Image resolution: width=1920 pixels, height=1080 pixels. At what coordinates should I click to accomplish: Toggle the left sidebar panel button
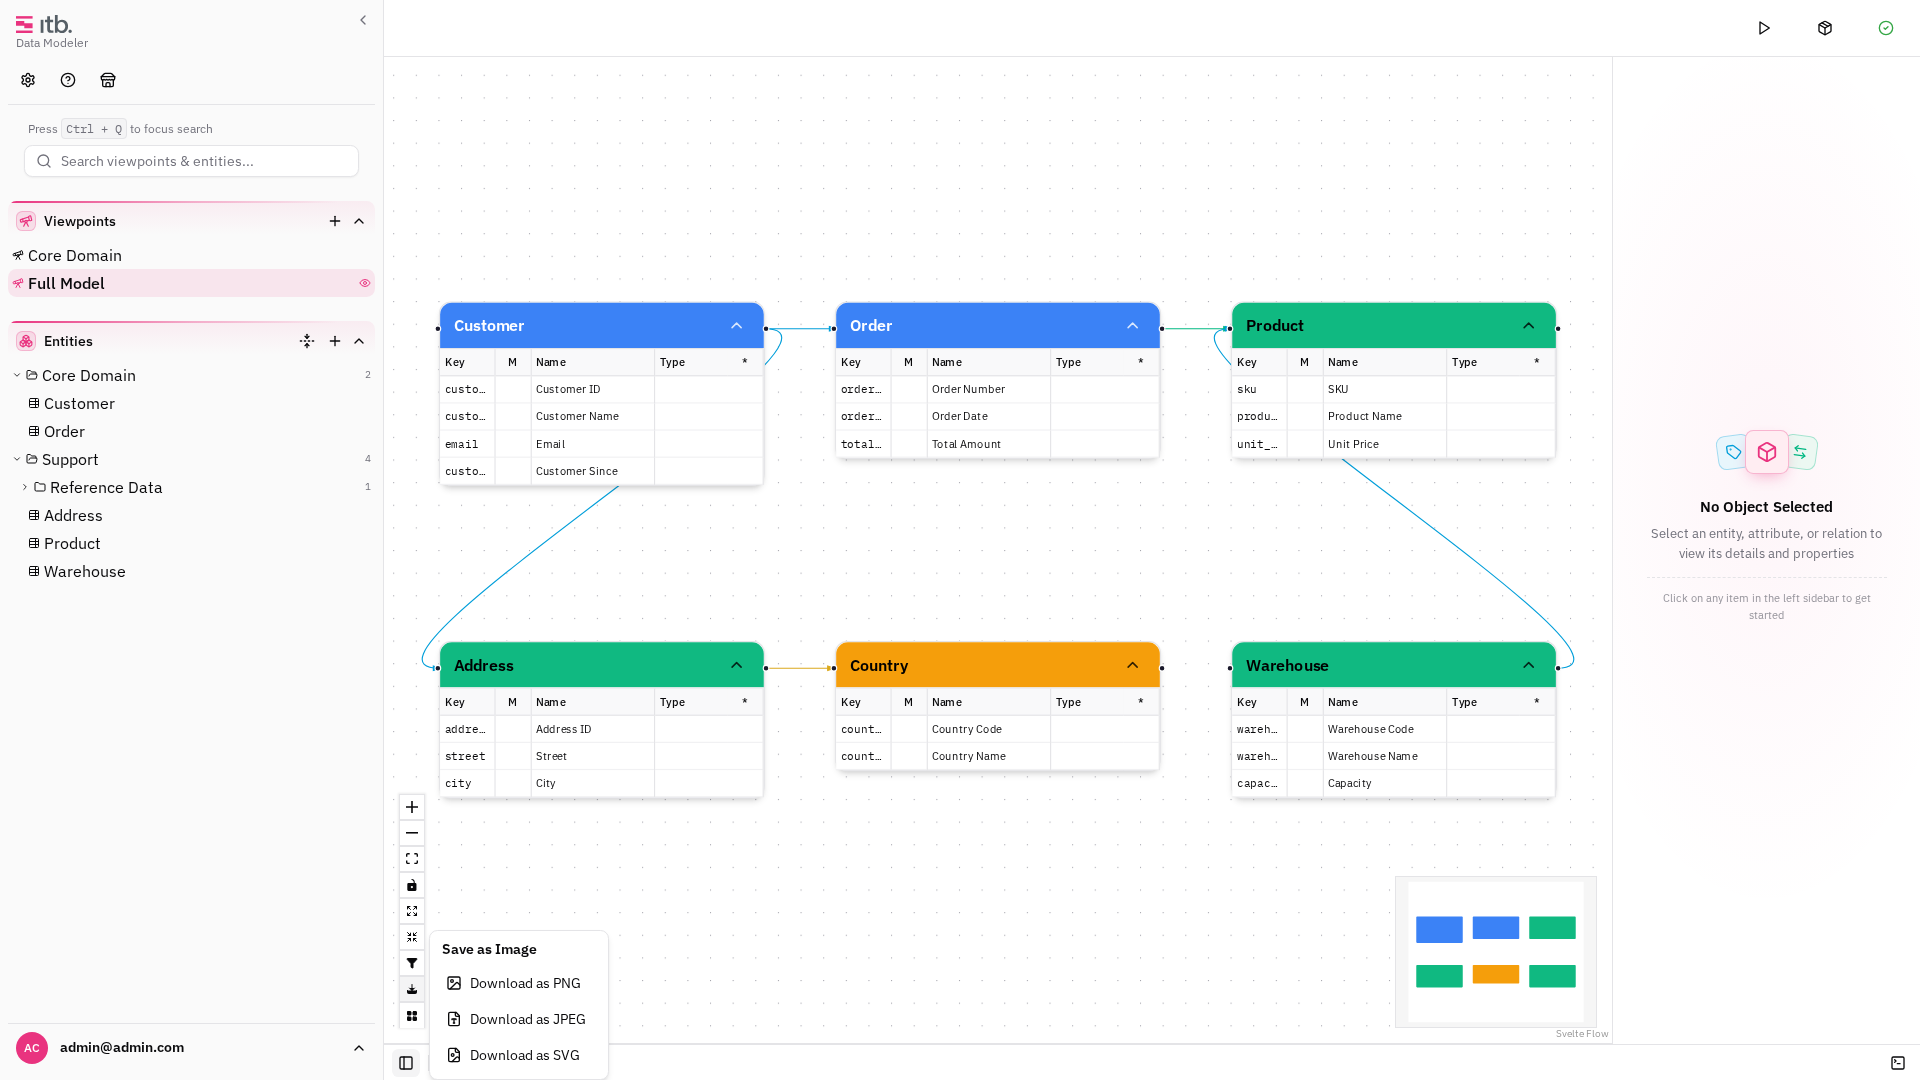point(406,1063)
